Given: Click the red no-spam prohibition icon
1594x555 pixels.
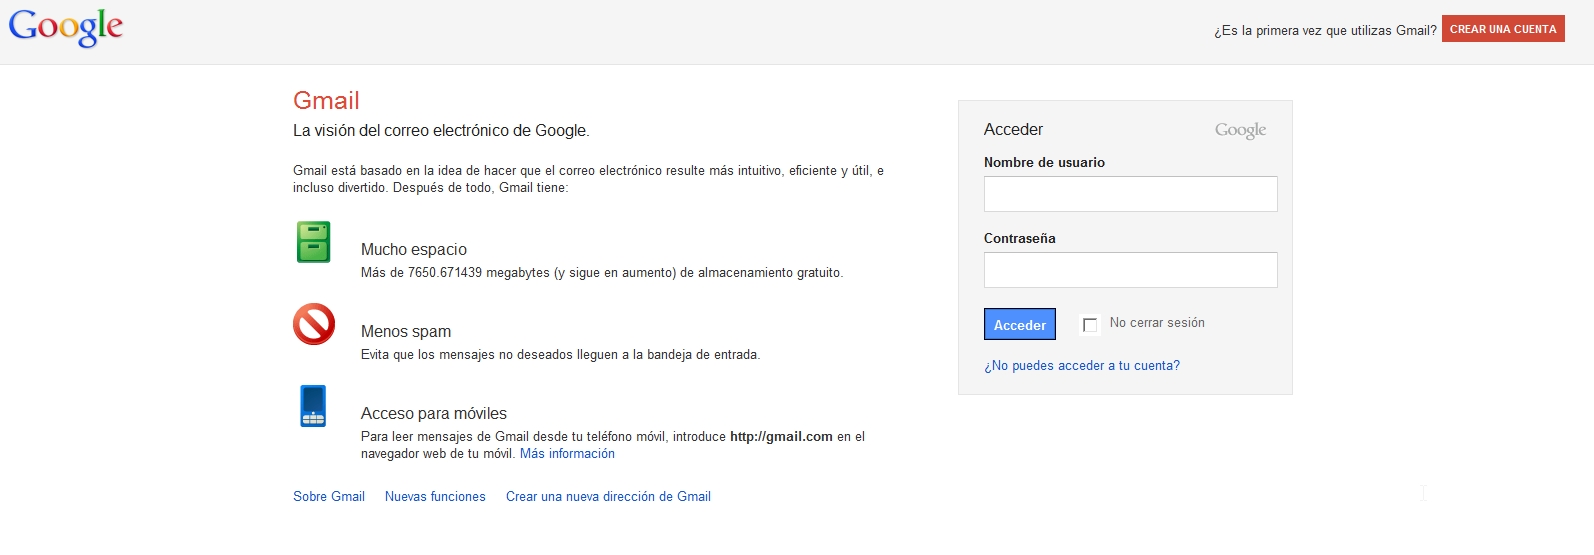Looking at the screenshot, I should (313, 324).
